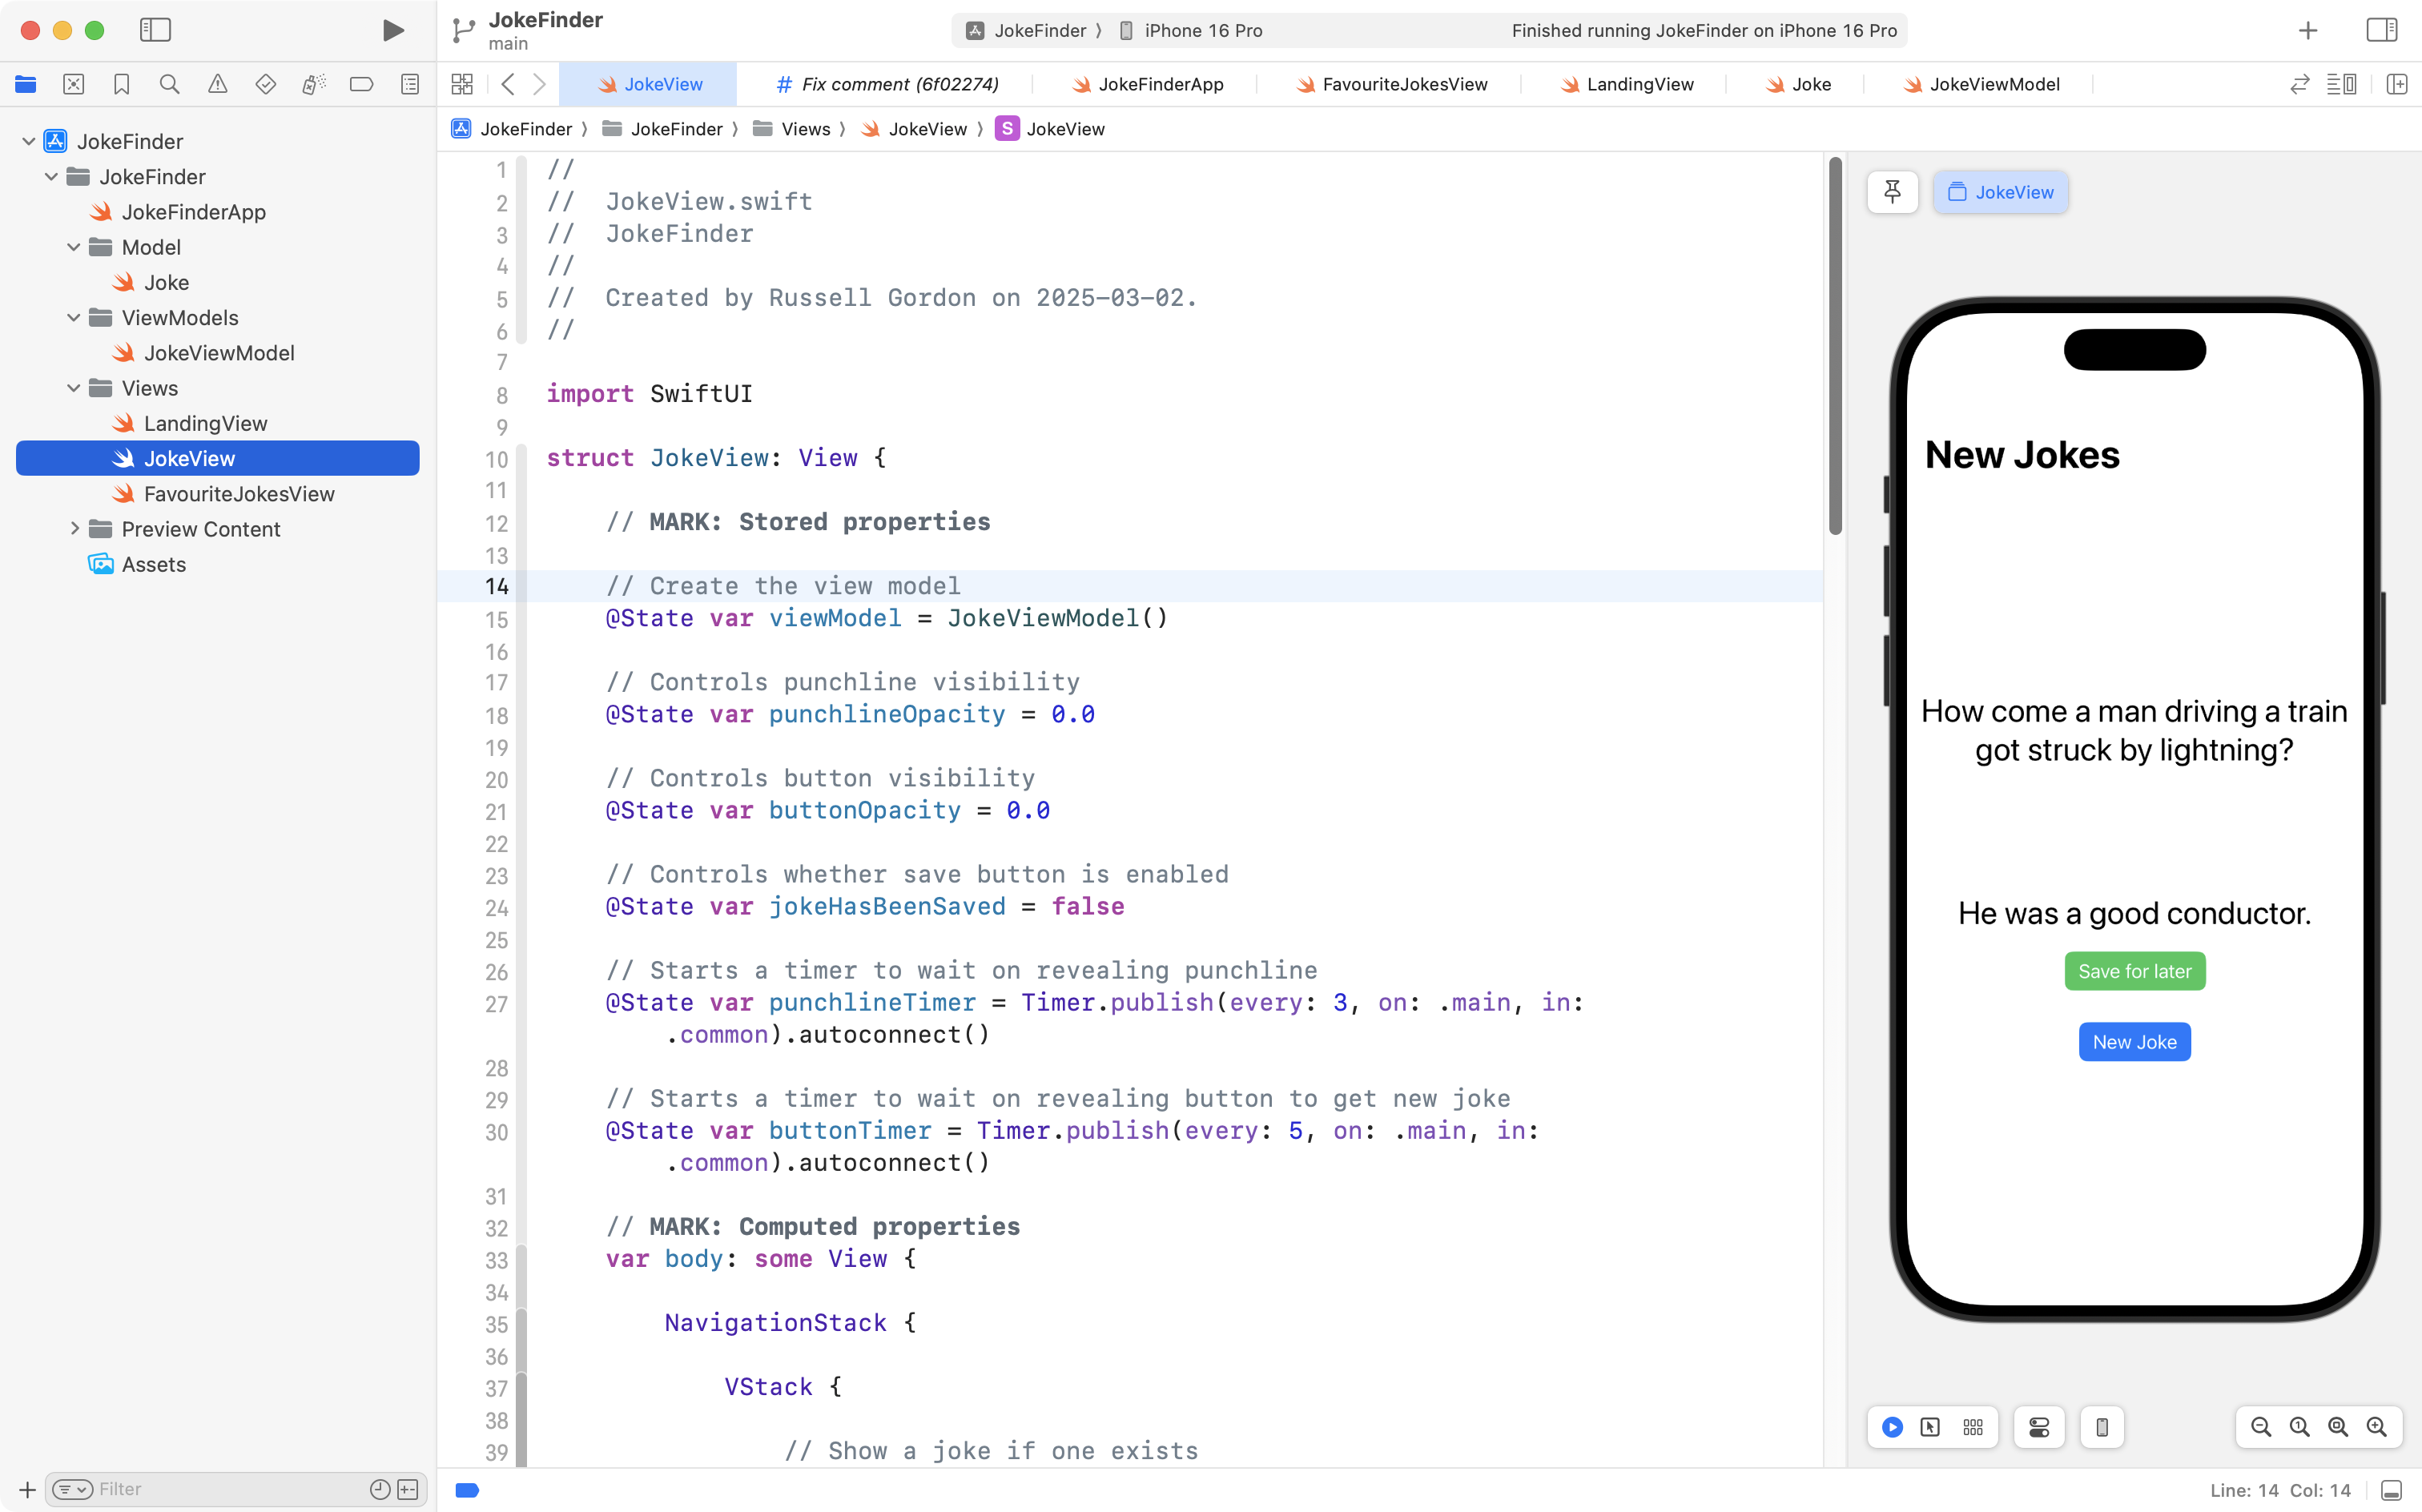2422x1512 pixels.
Task: Click the pin preview icon
Action: 1892,192
